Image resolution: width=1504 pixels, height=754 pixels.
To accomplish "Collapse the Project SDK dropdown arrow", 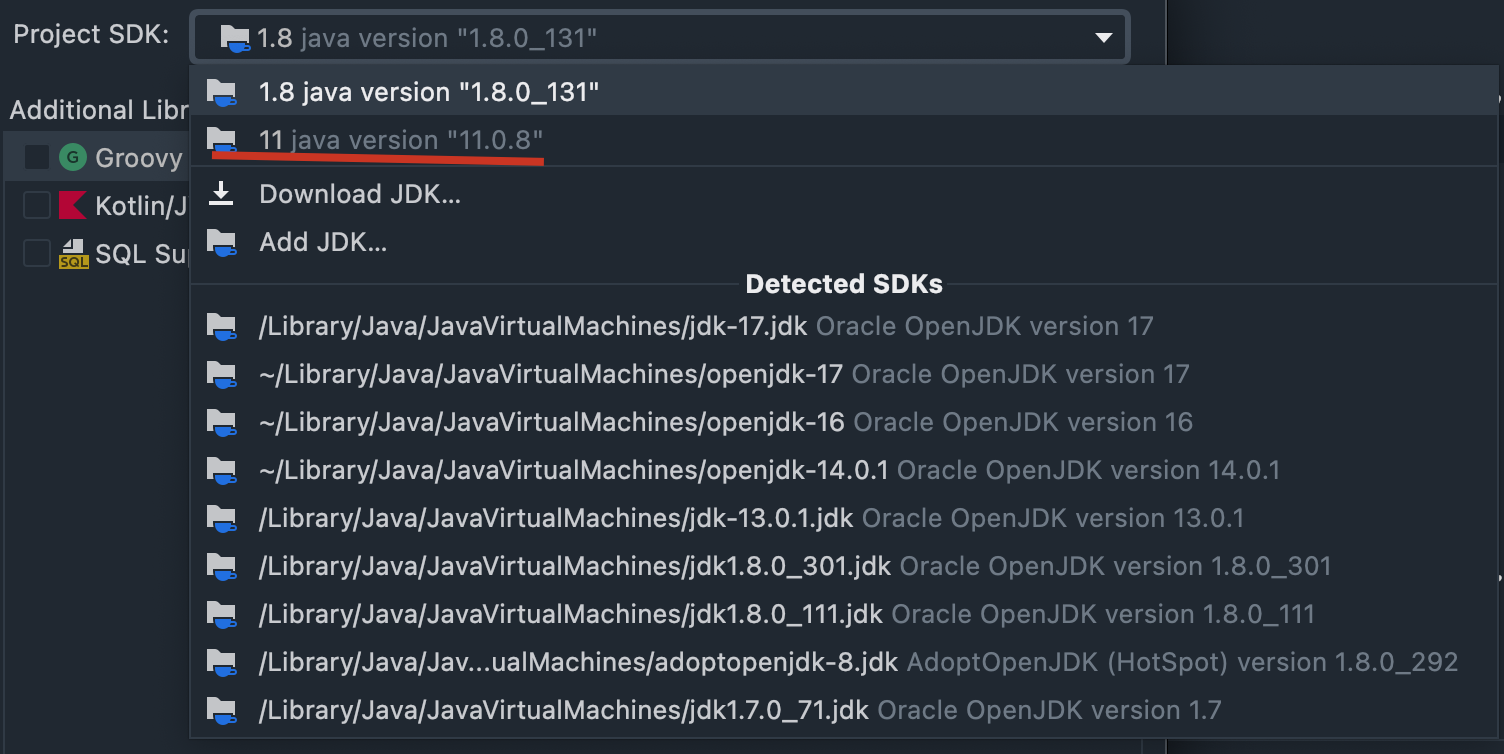I will (1103, 38).
